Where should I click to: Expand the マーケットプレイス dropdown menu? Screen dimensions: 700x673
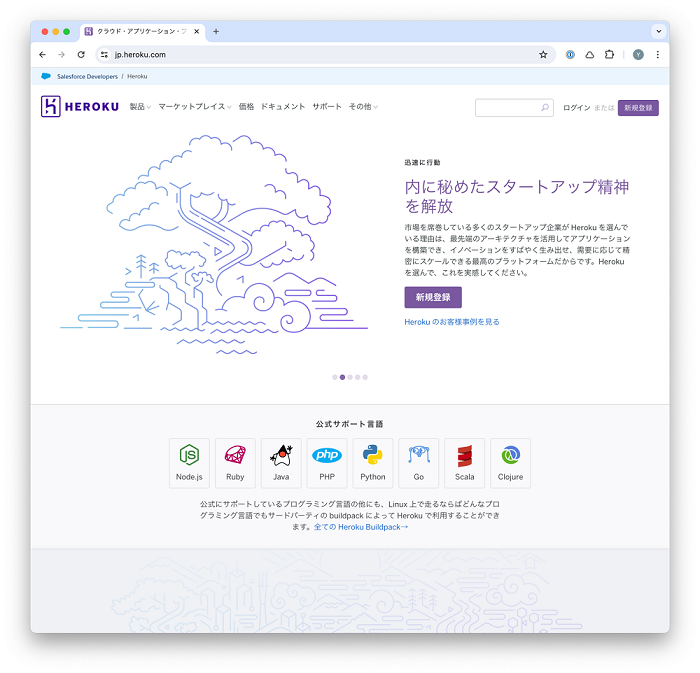click(x=195, y=107)
